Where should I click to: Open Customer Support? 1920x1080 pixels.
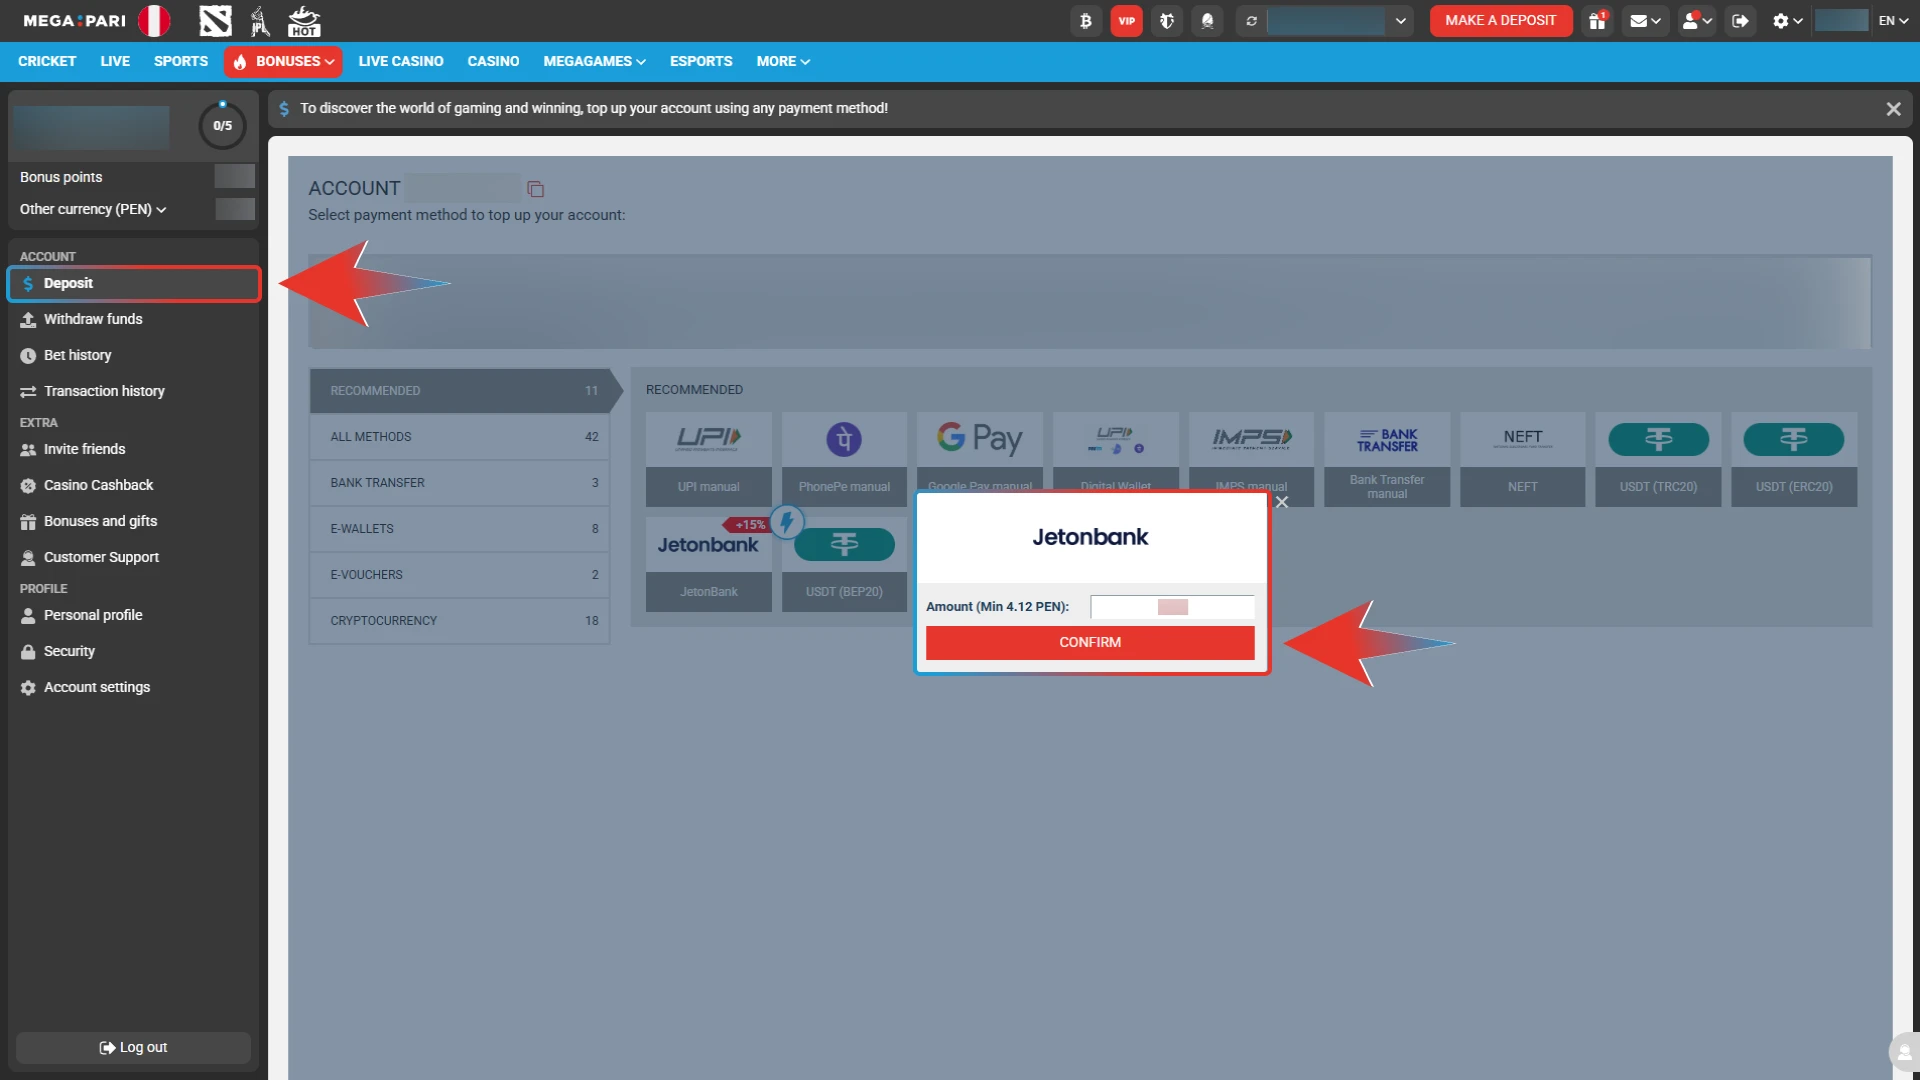[x=134, y=558]
